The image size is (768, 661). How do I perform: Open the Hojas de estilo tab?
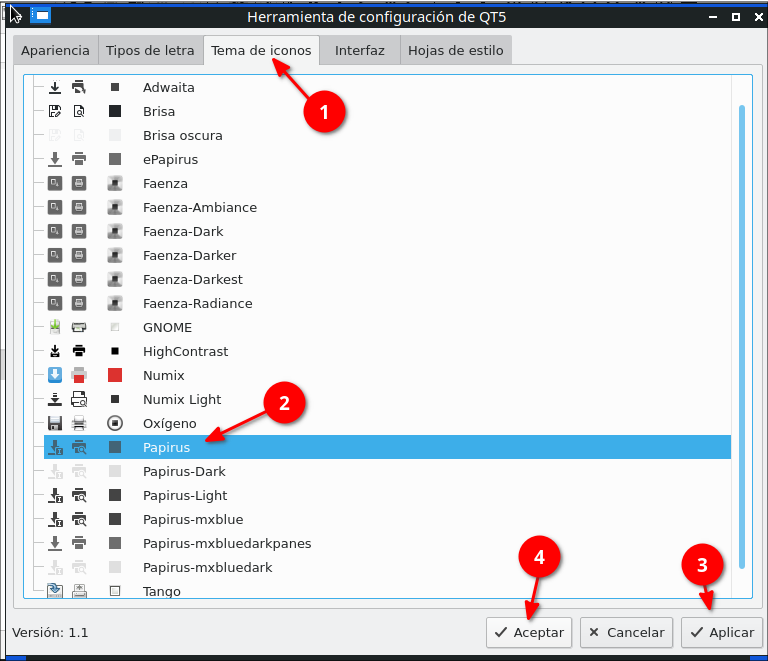(456, 50)
